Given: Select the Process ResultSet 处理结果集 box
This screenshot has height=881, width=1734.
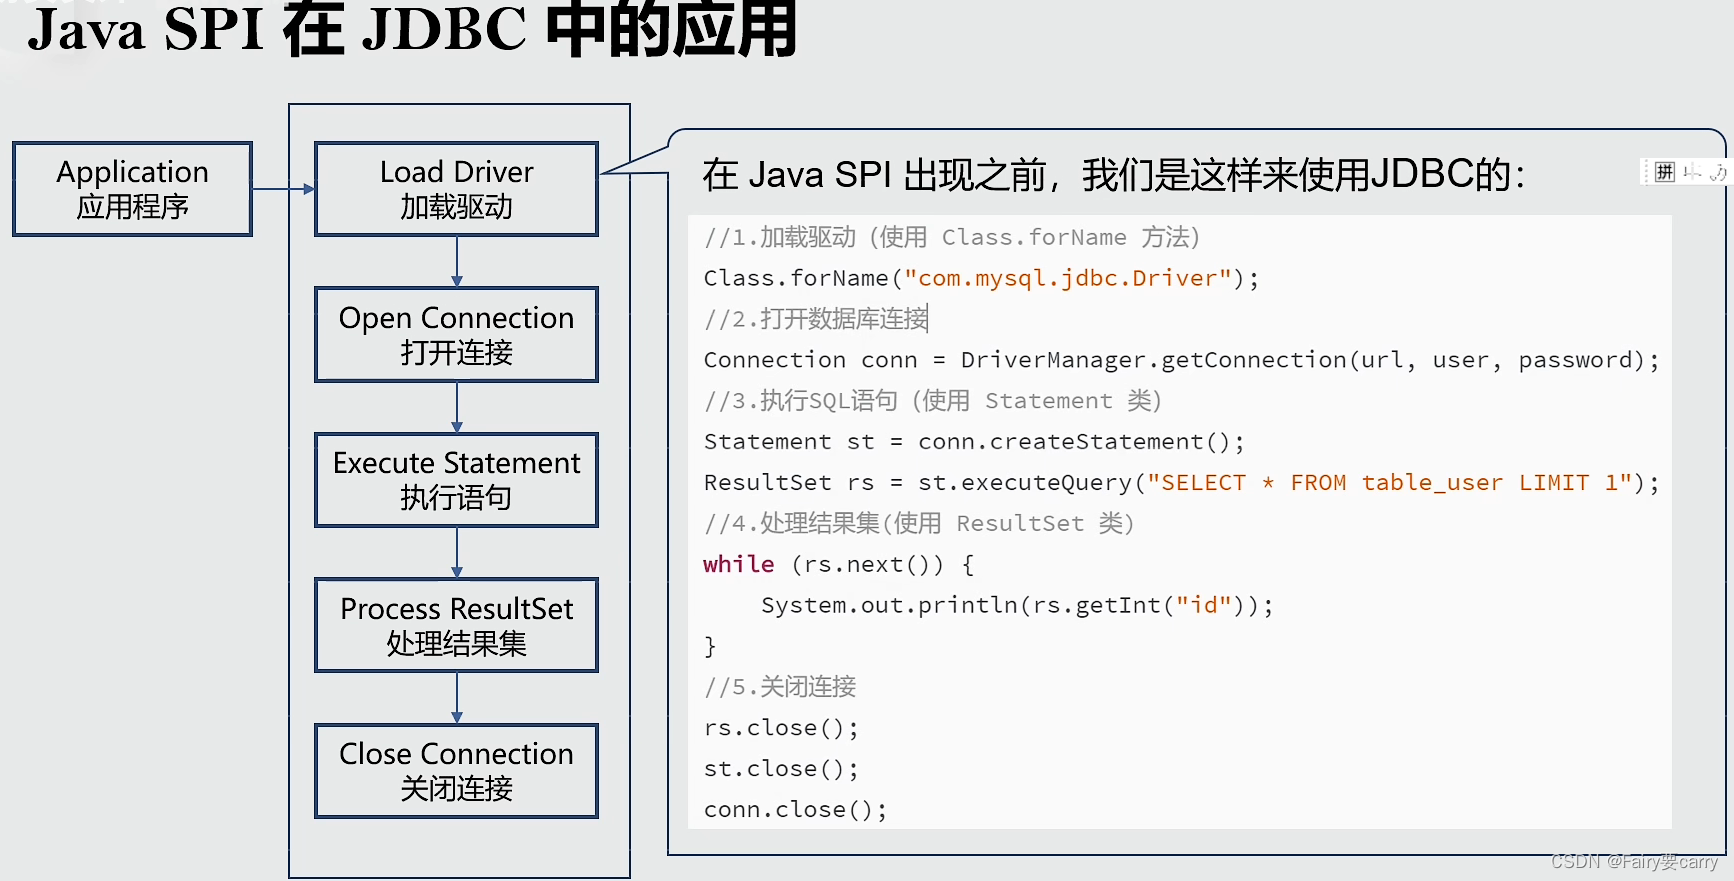Looking at the screenshot, I should [456, 625].
